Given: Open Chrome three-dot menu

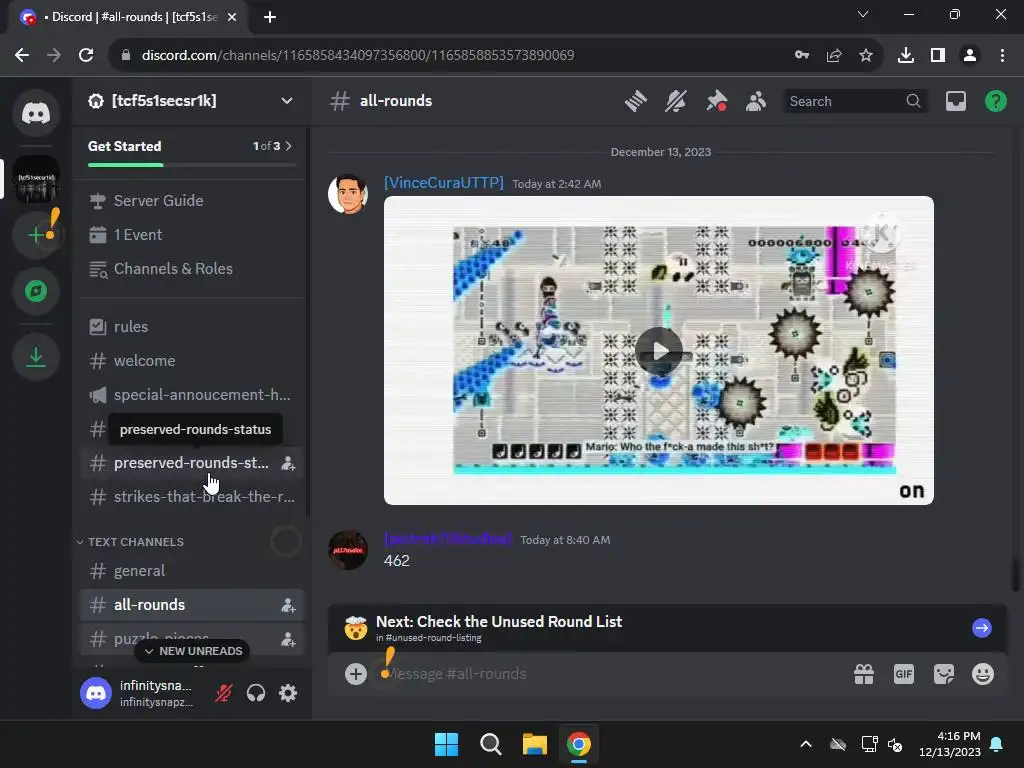Looking at the screenshot, I should point(1002,56).
